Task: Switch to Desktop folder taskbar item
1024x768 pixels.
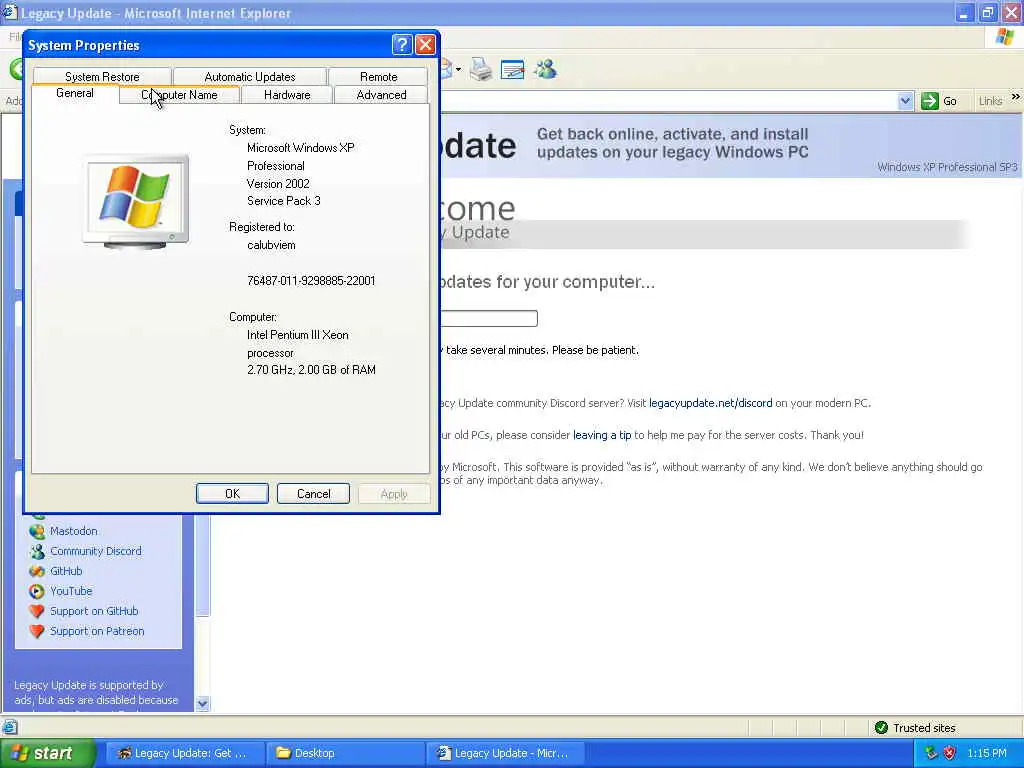Action: click(343, 753)
